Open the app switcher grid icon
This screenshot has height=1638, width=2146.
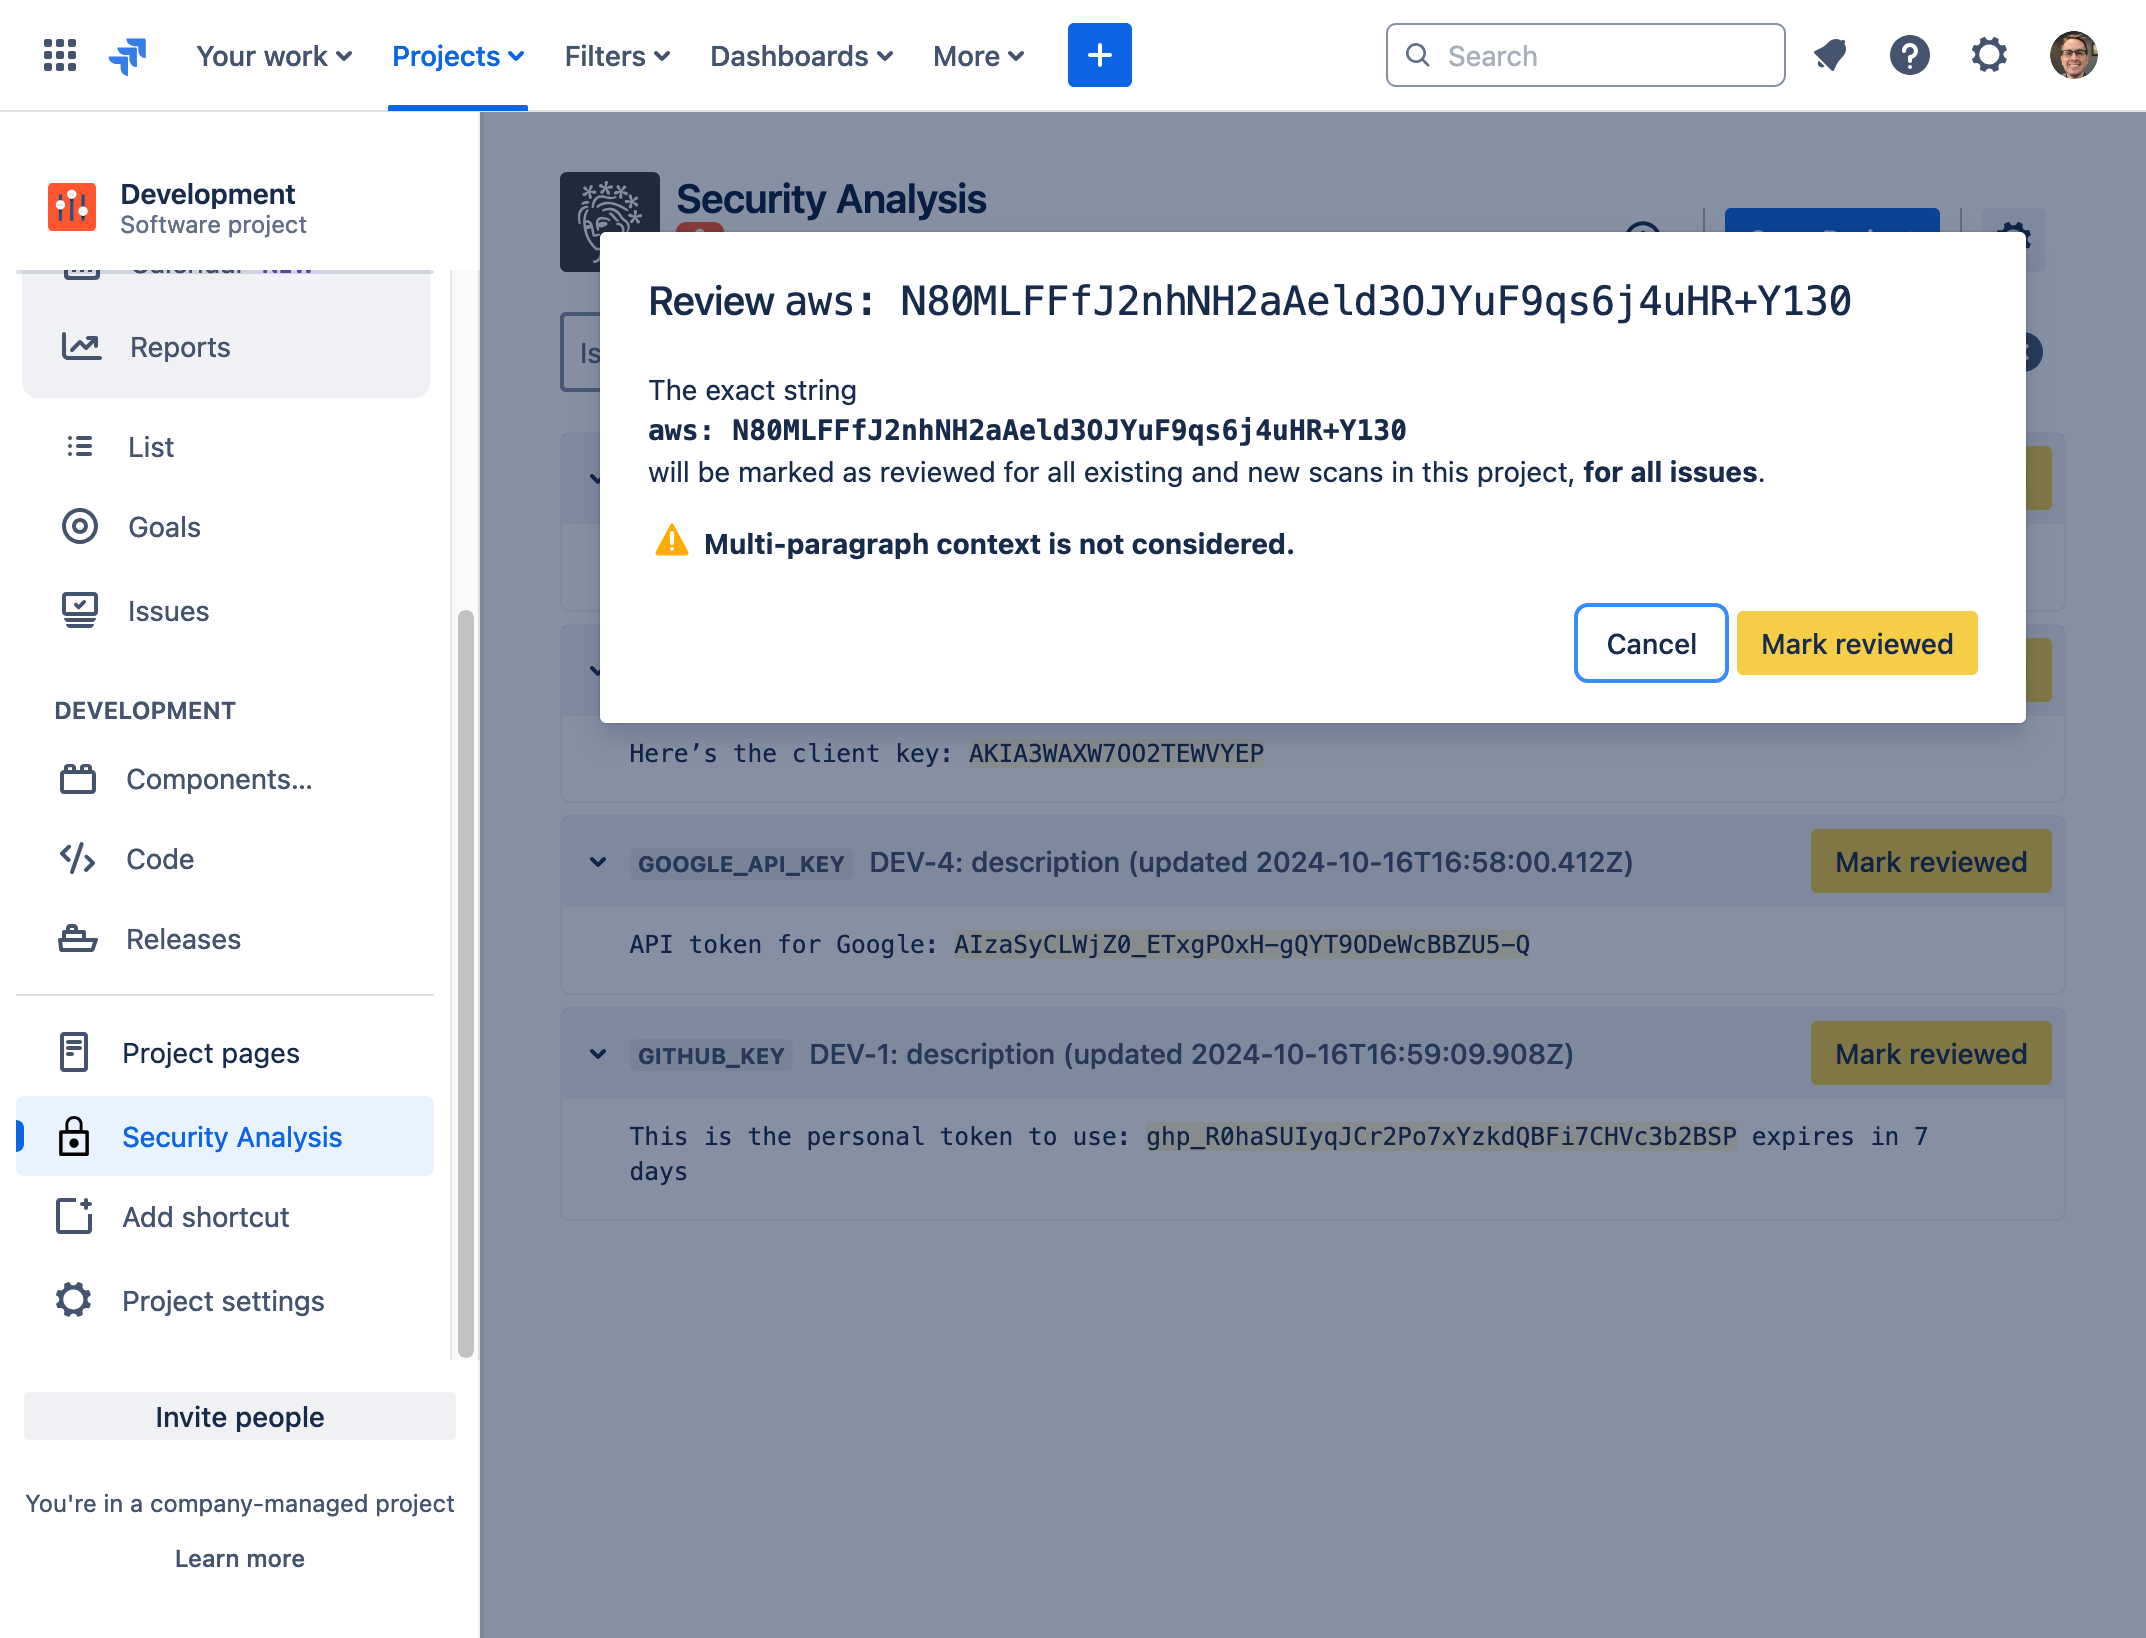point(60,55)
